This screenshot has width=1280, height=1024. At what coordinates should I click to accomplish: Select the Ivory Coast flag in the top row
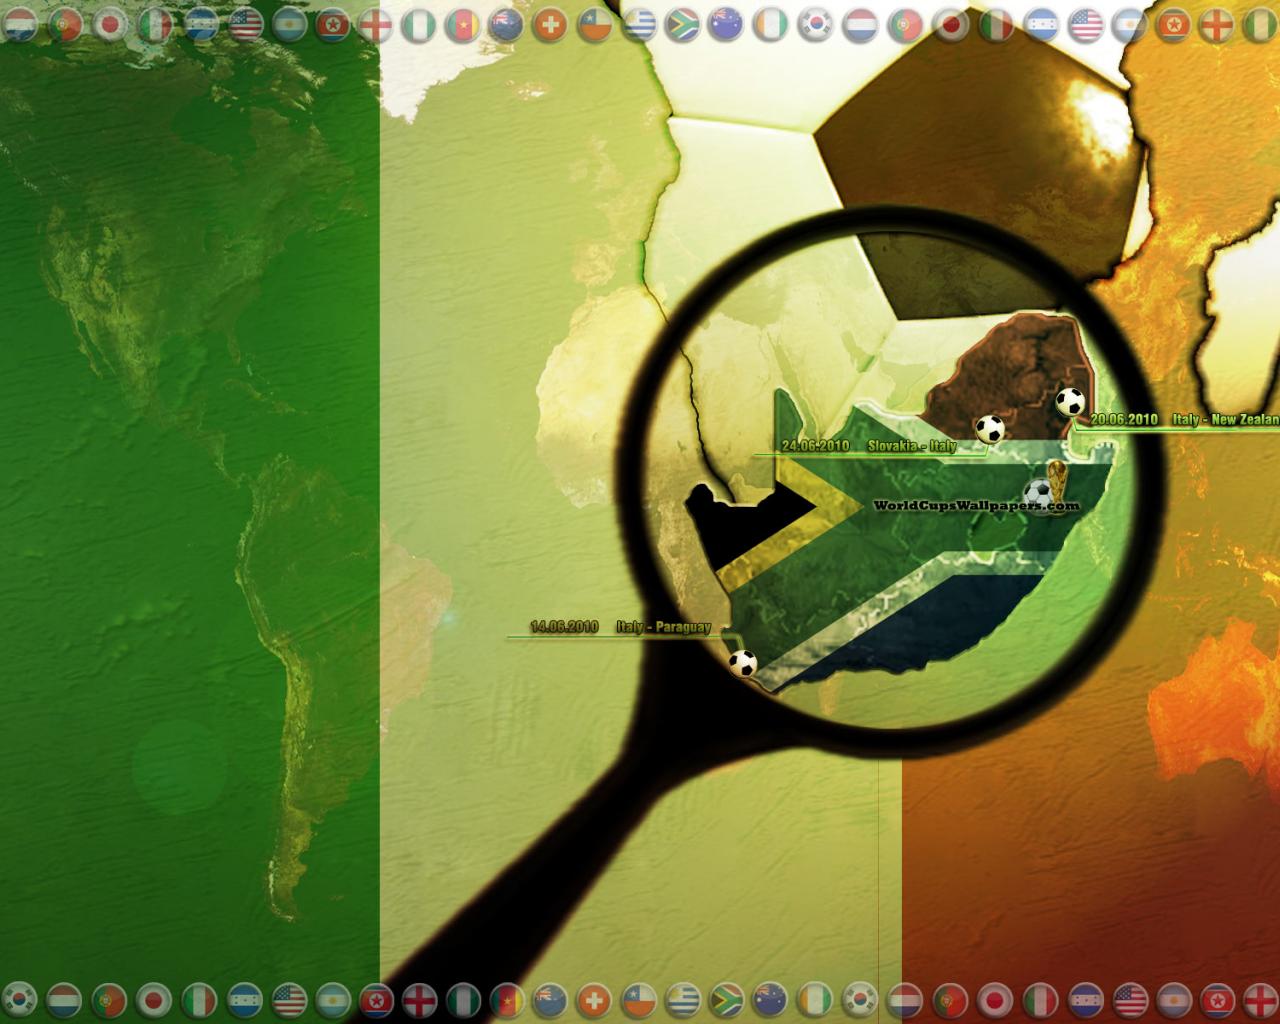point(771,24)
